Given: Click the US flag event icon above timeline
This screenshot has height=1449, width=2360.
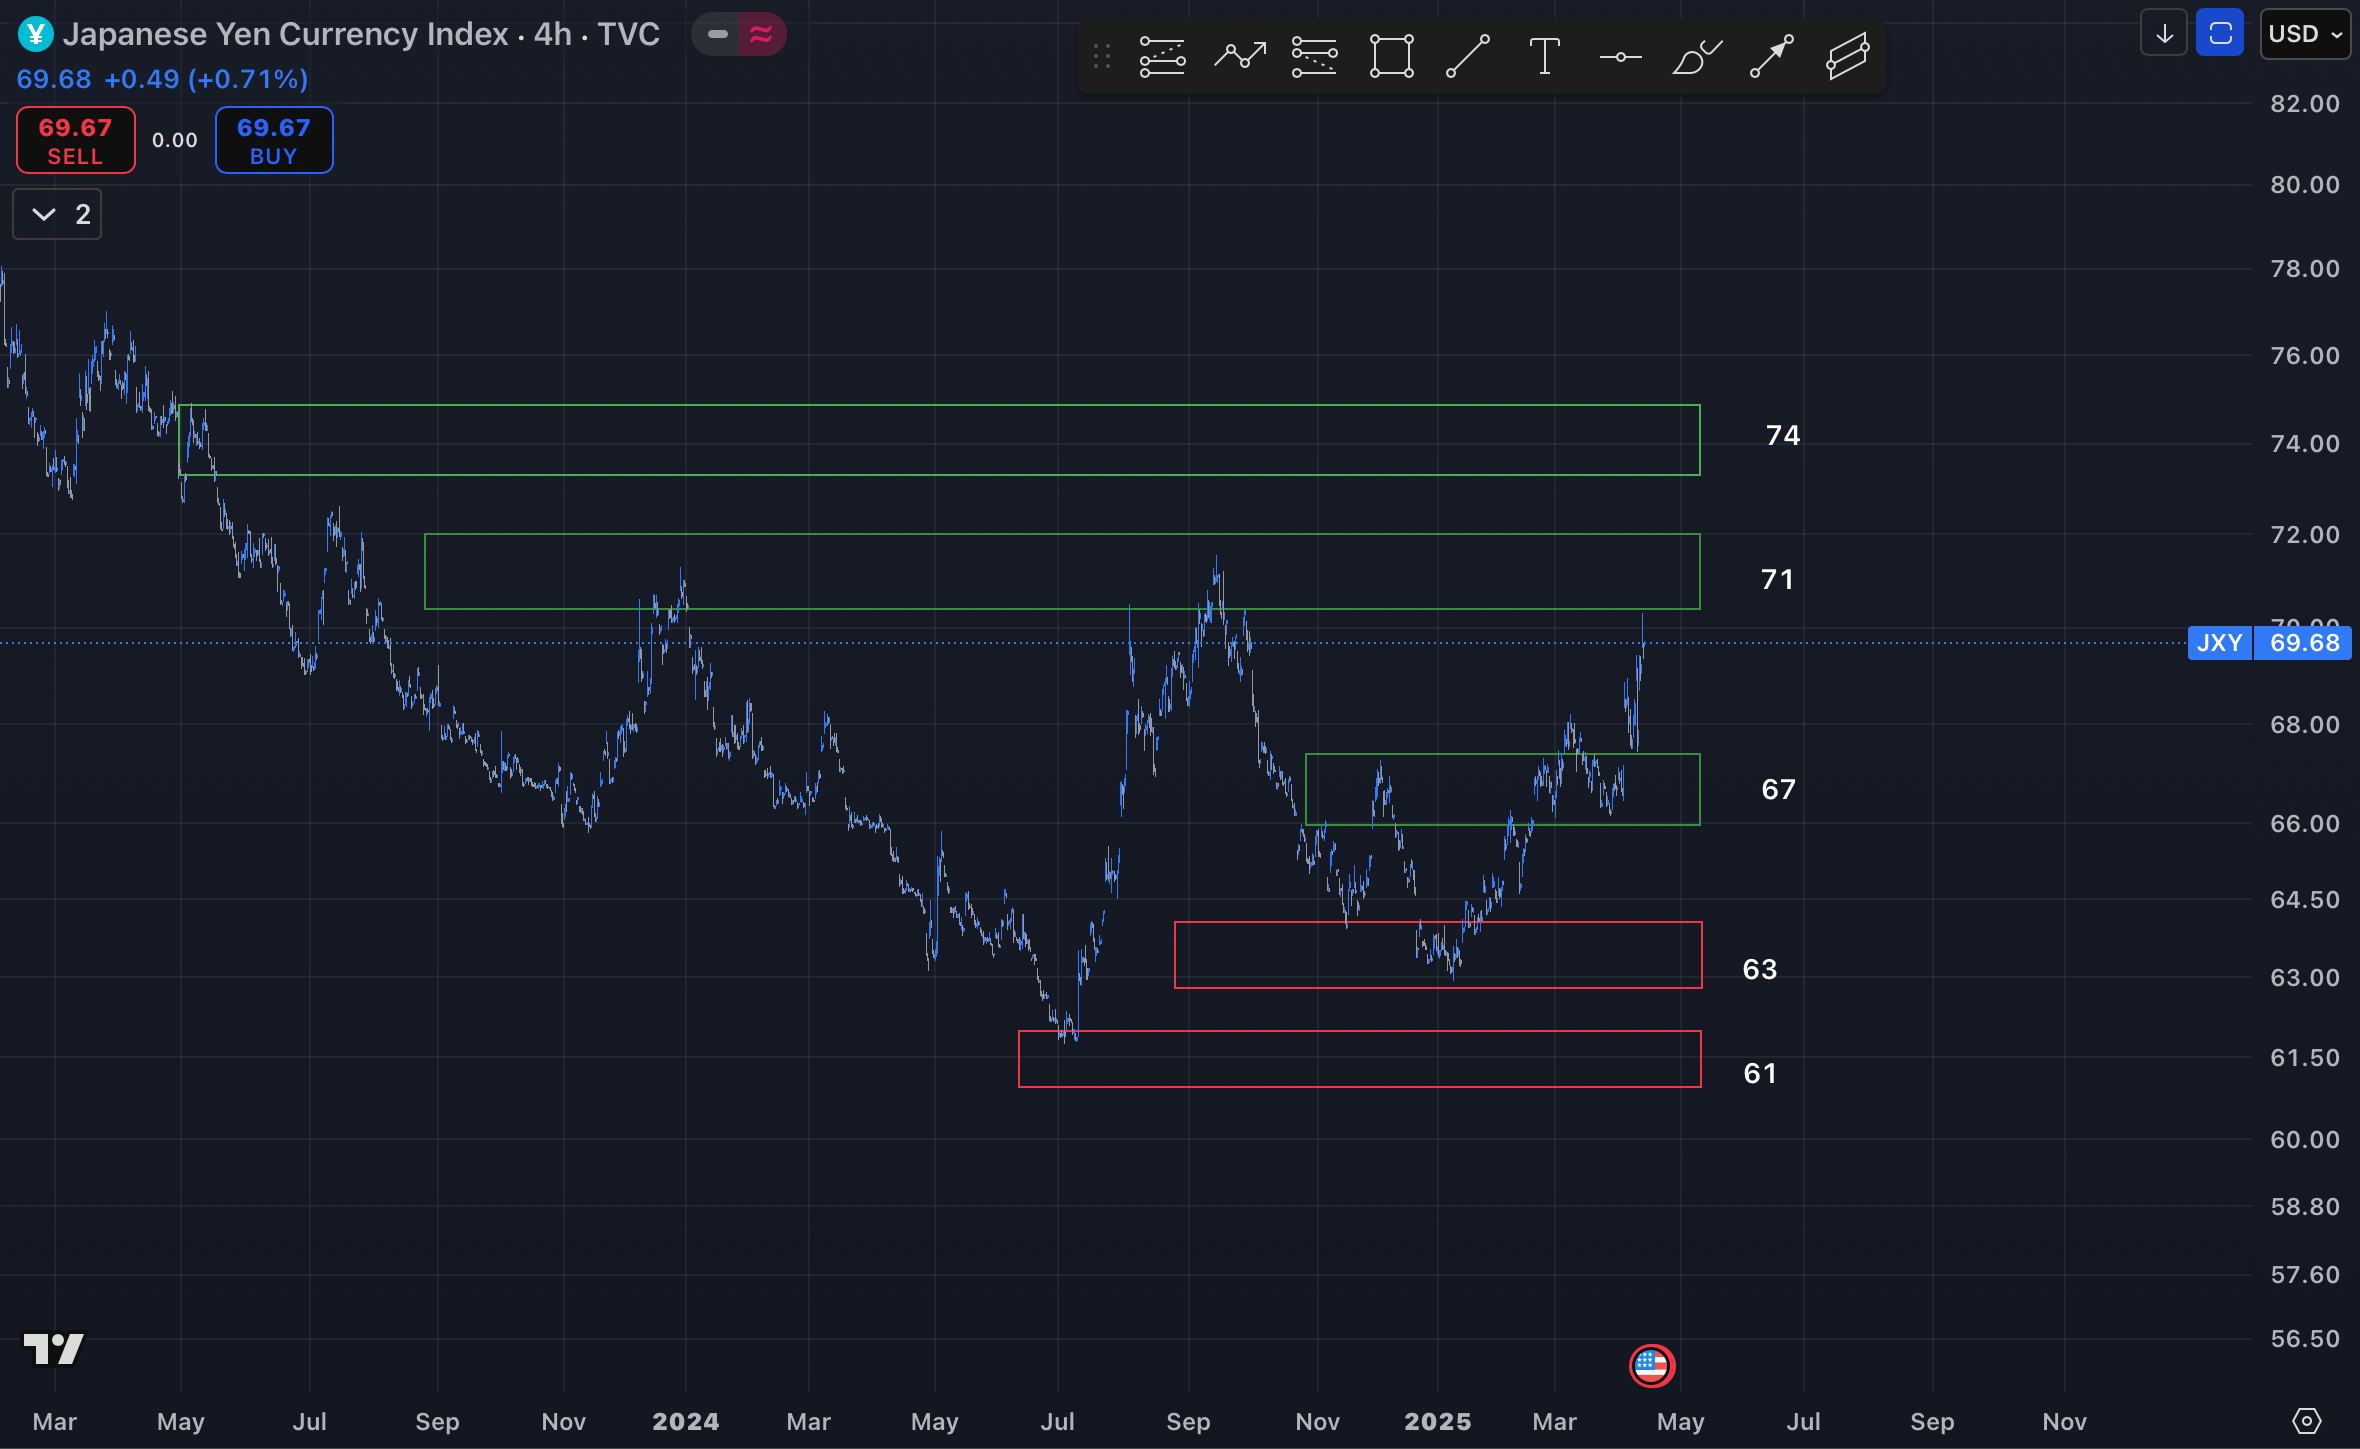Looking at the screenshot, I should click(1653, 1366).
